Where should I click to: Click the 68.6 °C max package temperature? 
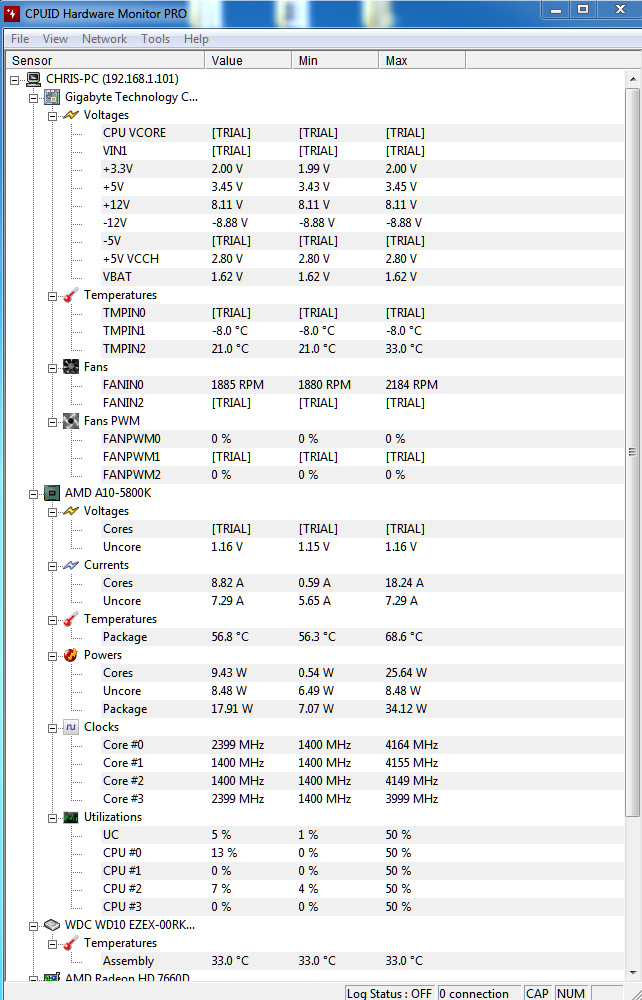(x=404, y=636)
